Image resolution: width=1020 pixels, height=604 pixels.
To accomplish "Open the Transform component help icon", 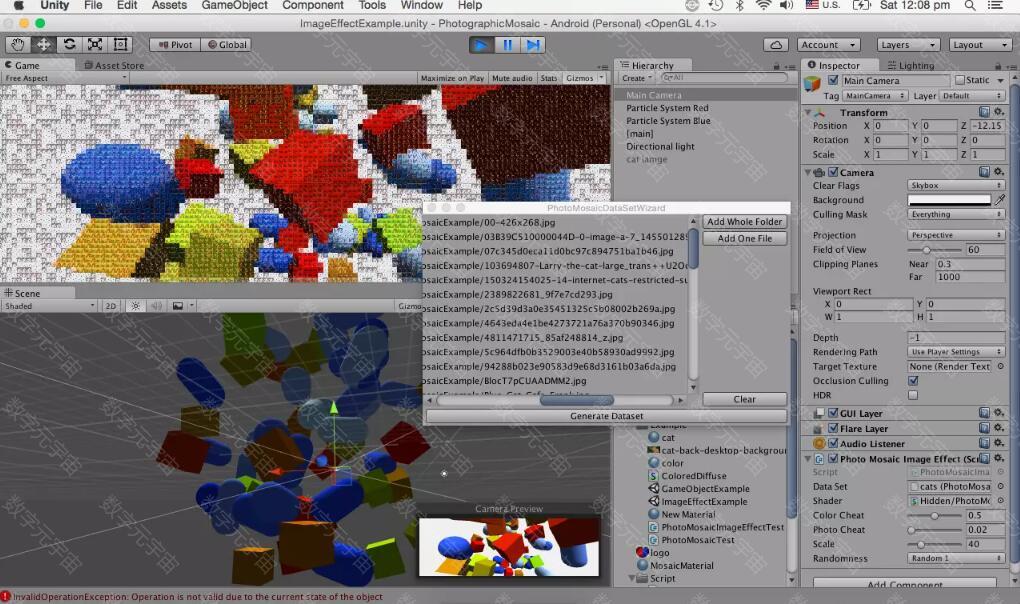I will point(984,112).
